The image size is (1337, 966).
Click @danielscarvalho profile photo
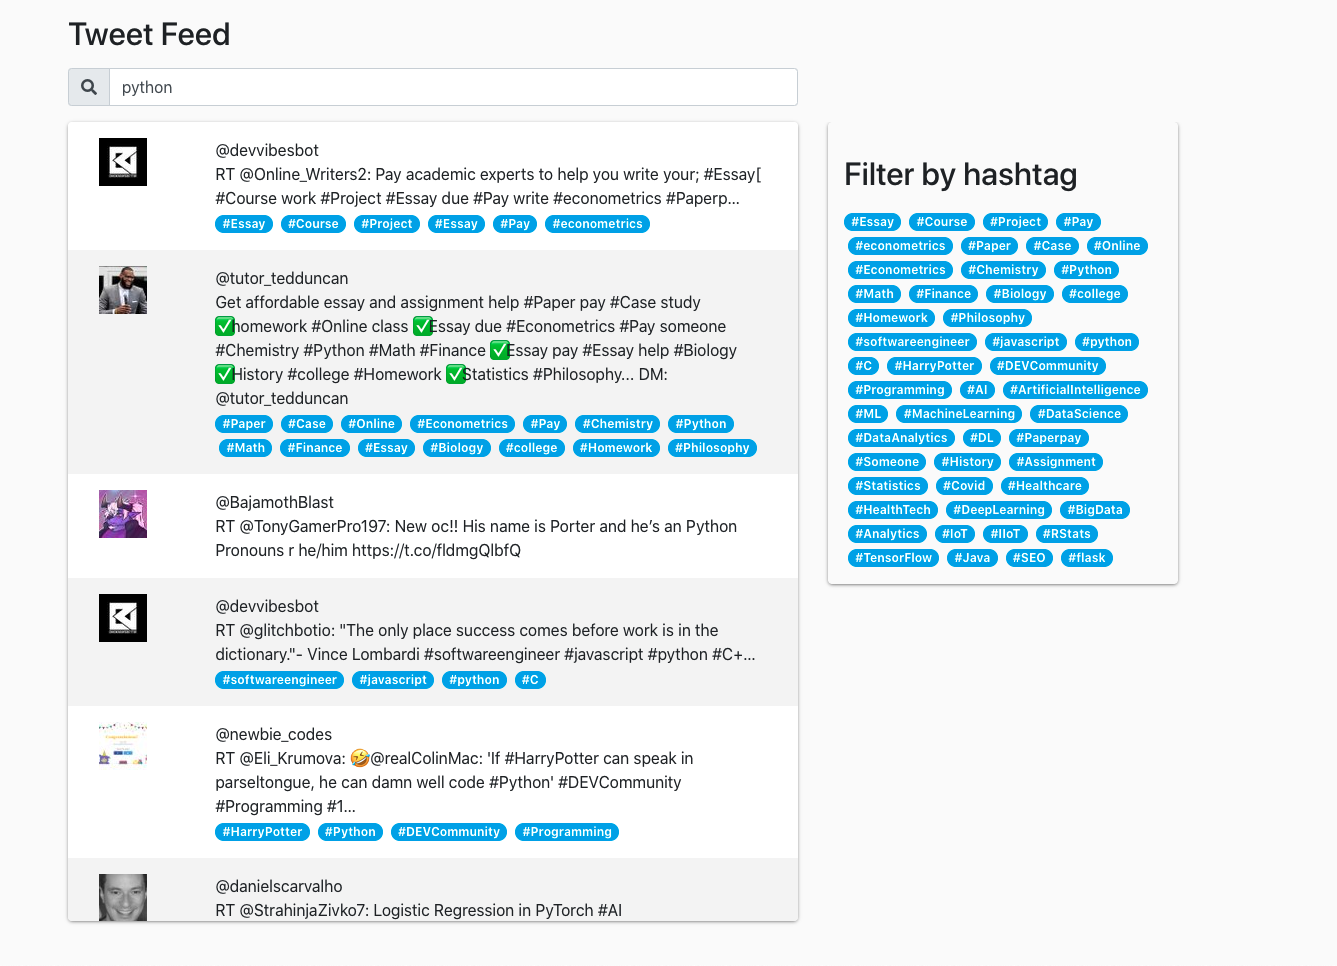(x=123, y=897)
